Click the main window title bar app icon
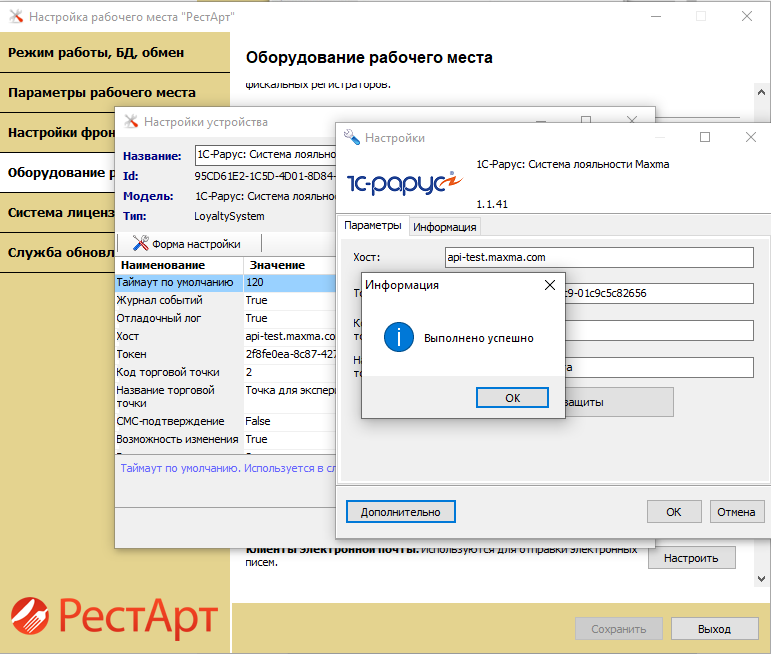The image size is (771, 654). pos(16,16)
